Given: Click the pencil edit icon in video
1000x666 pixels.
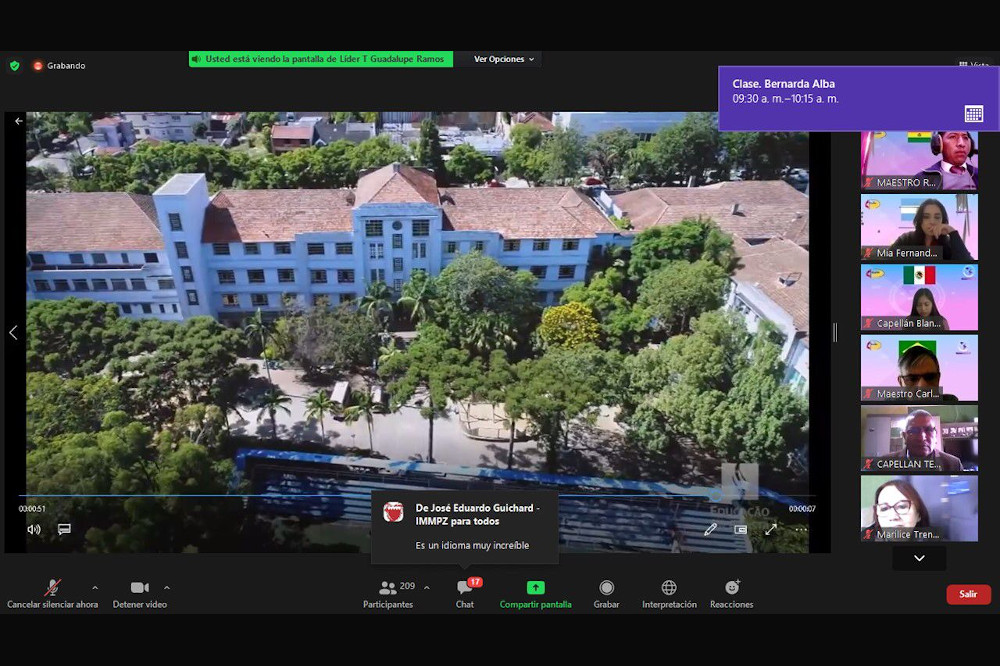Looking at the screenshot, I should [x=710, y=529].
